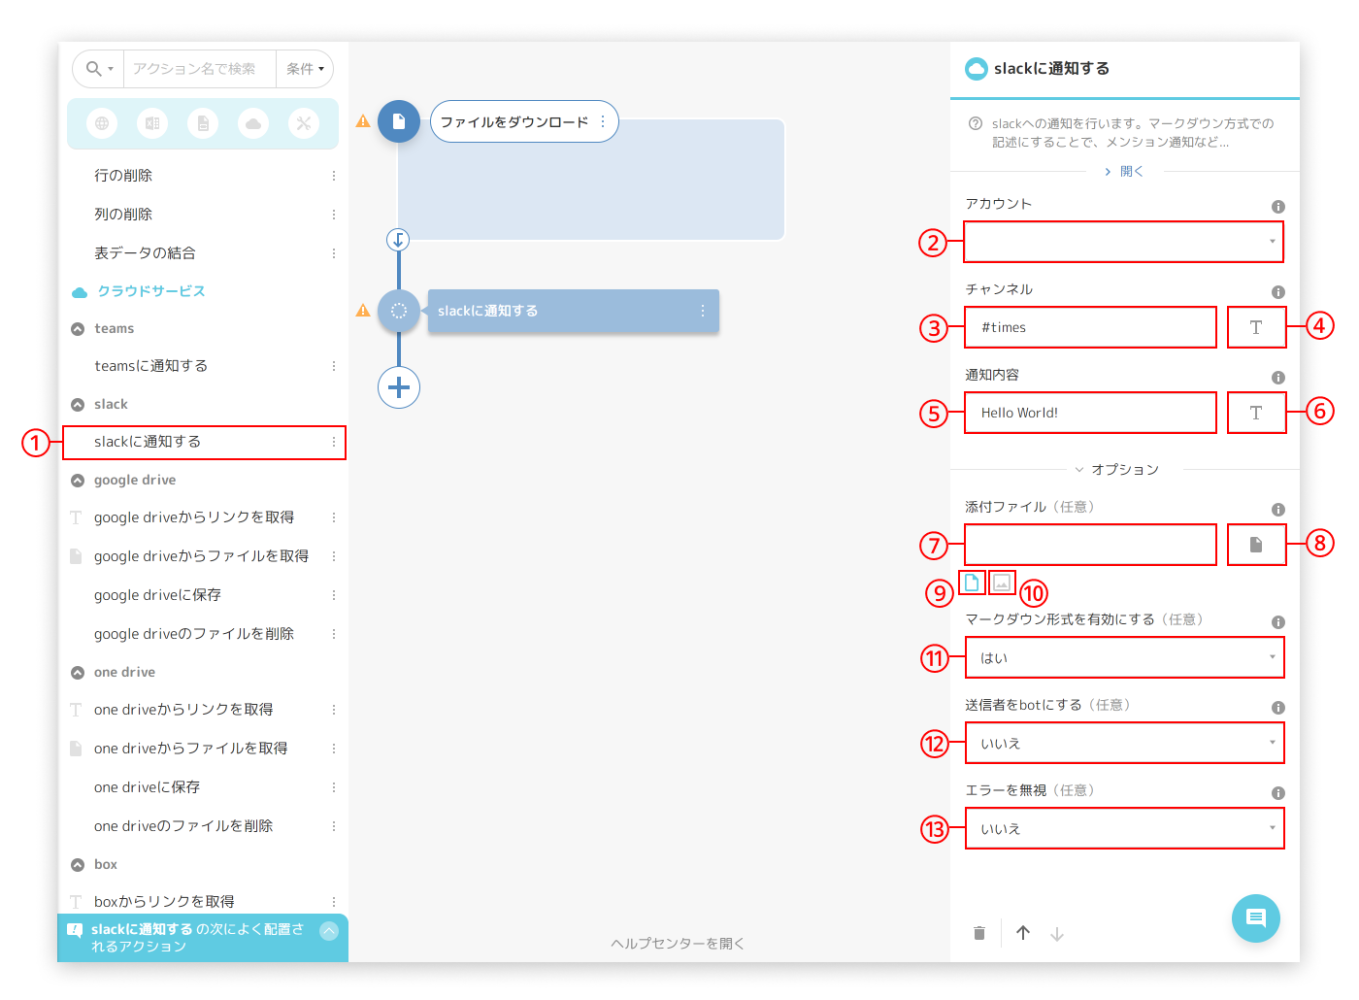Select the file category icon
The width and height of the screenshot is (1359, 1000).
(x=203, y=123)
